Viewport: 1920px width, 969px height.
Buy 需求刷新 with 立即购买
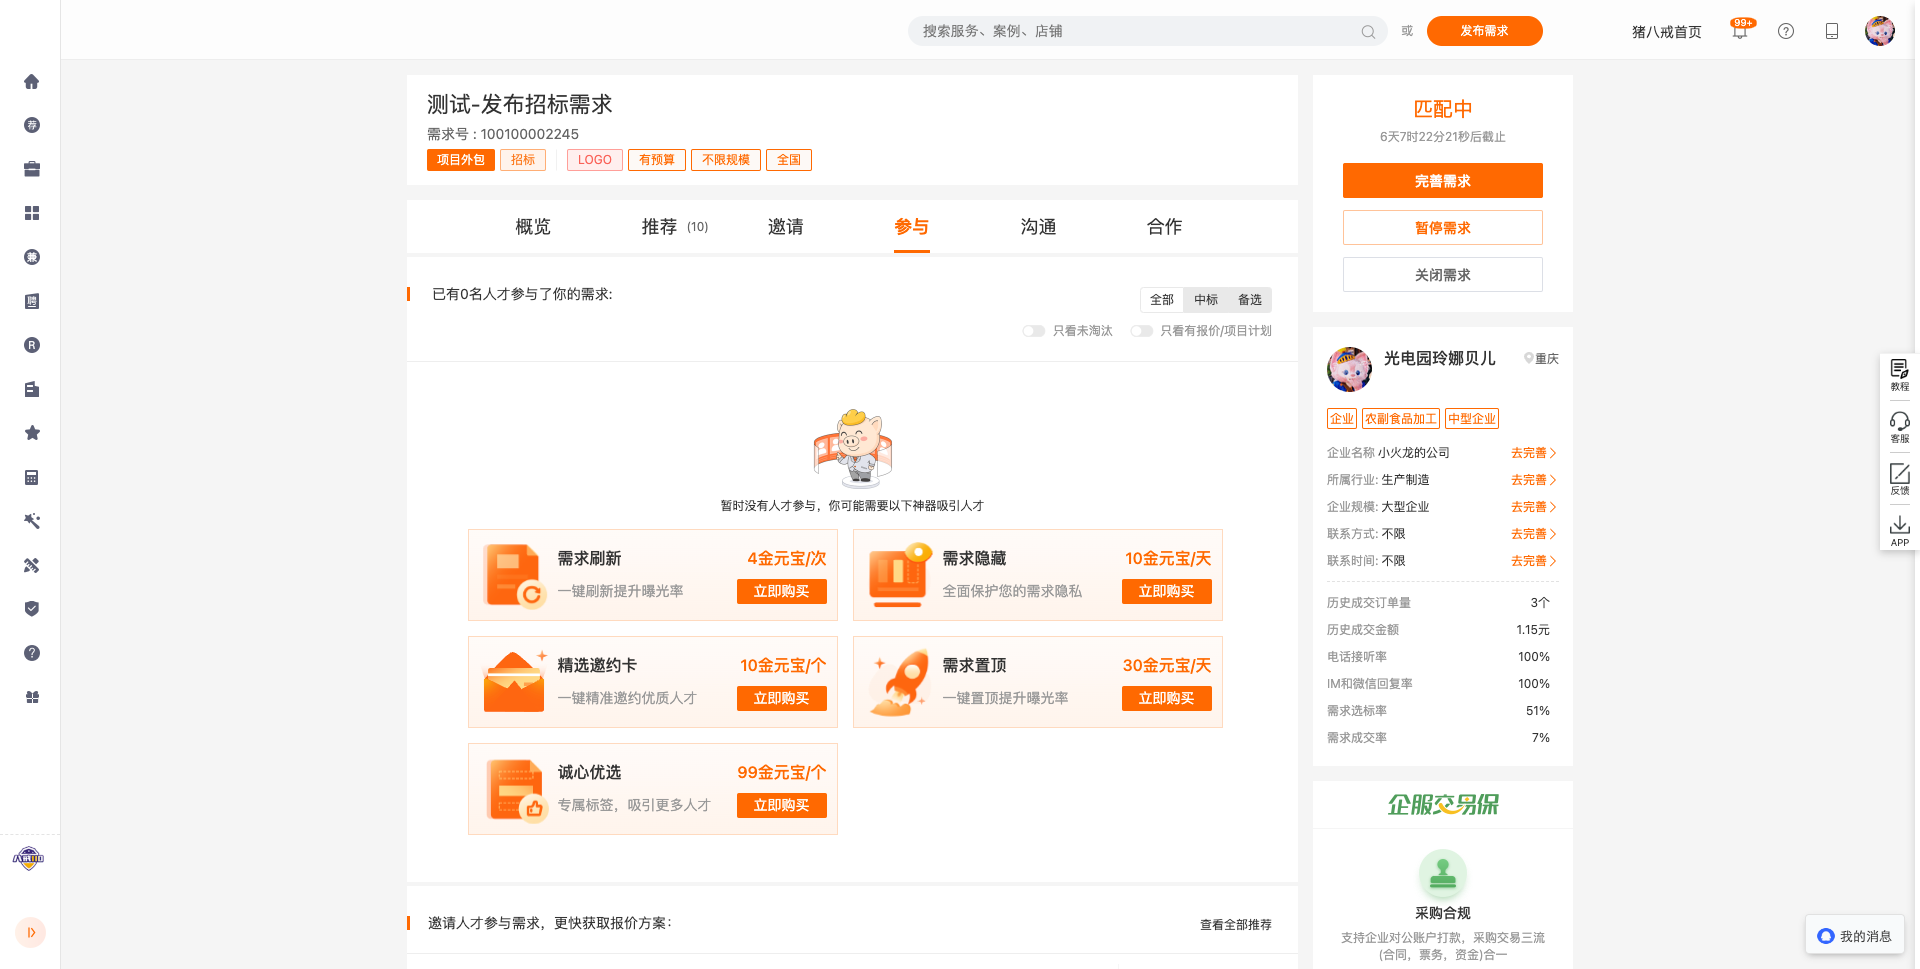(782, 592)
